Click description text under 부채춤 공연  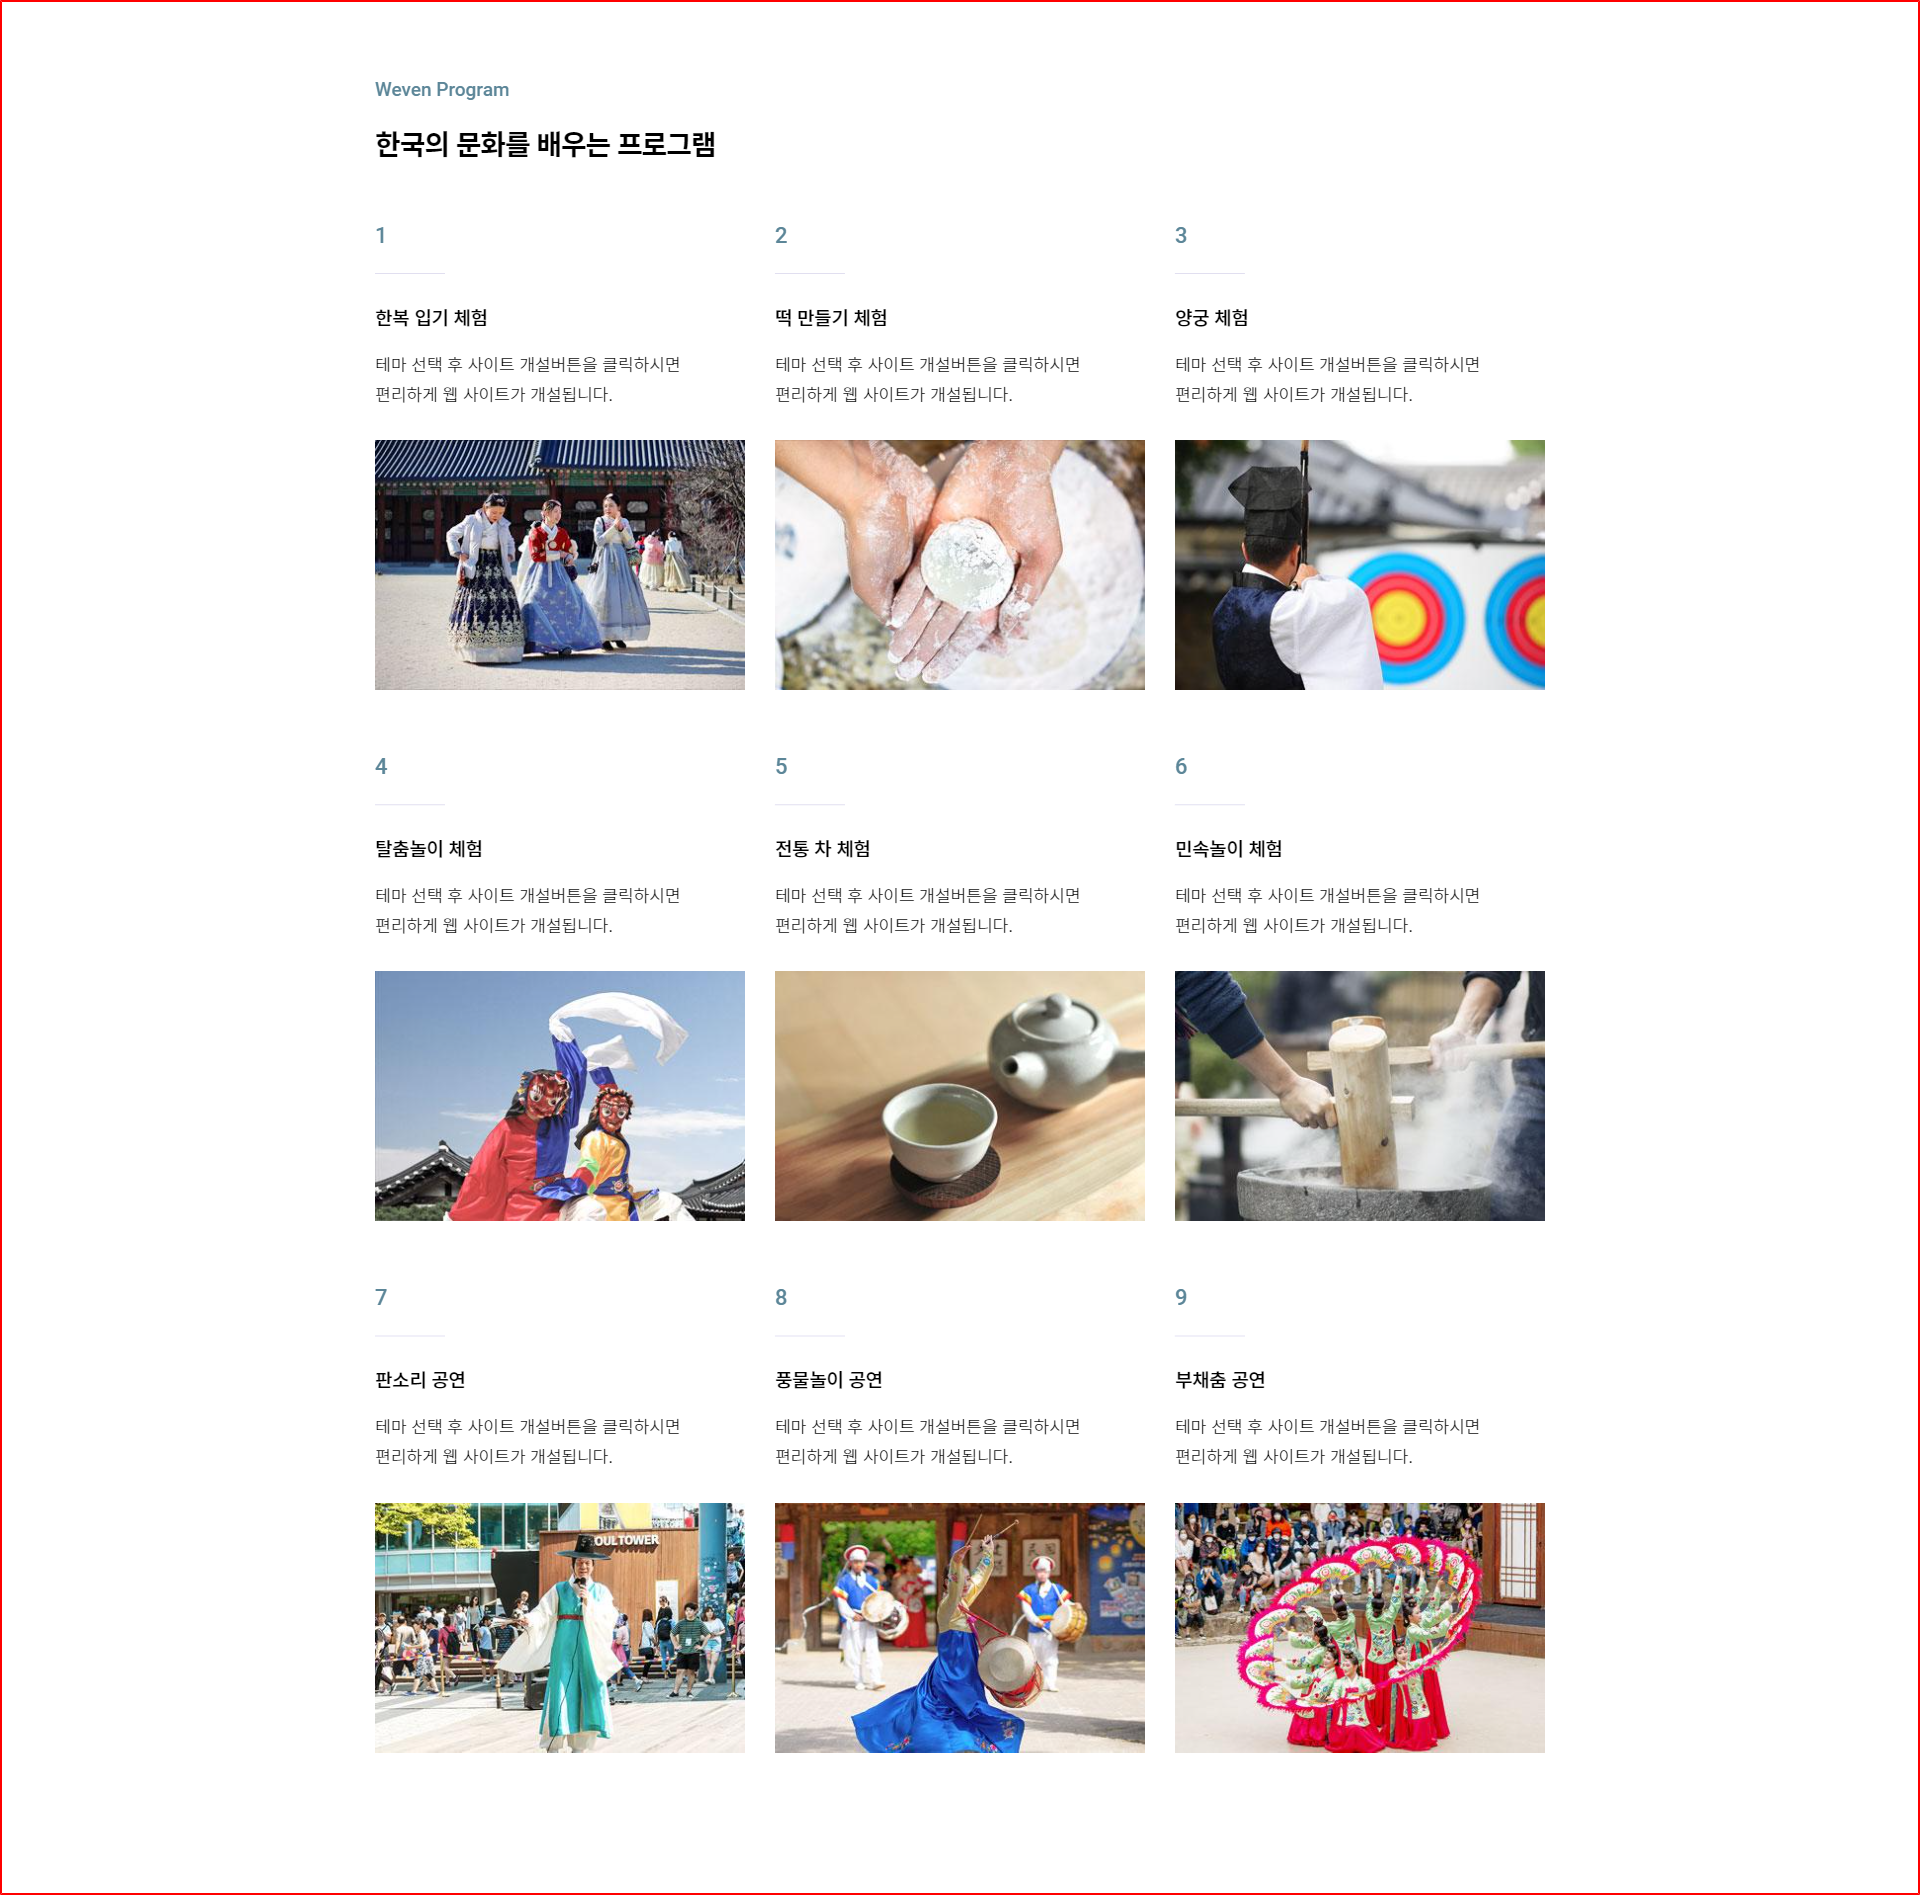click(x=1328, y=1442)
